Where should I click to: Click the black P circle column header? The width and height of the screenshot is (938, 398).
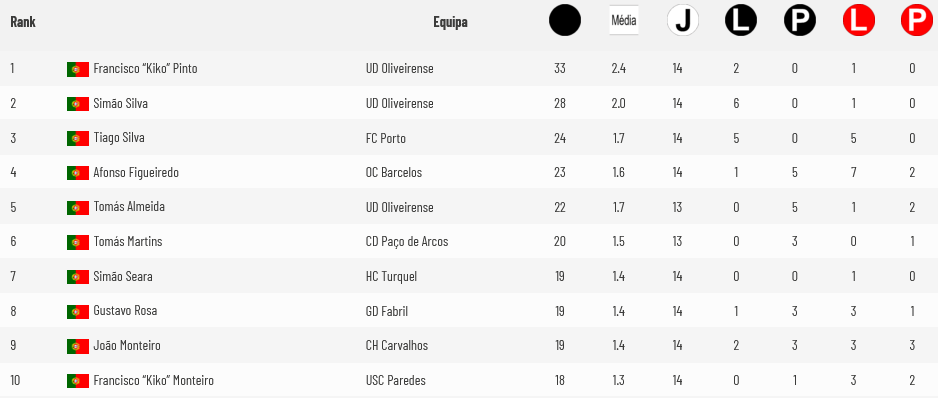pos(800,20)
